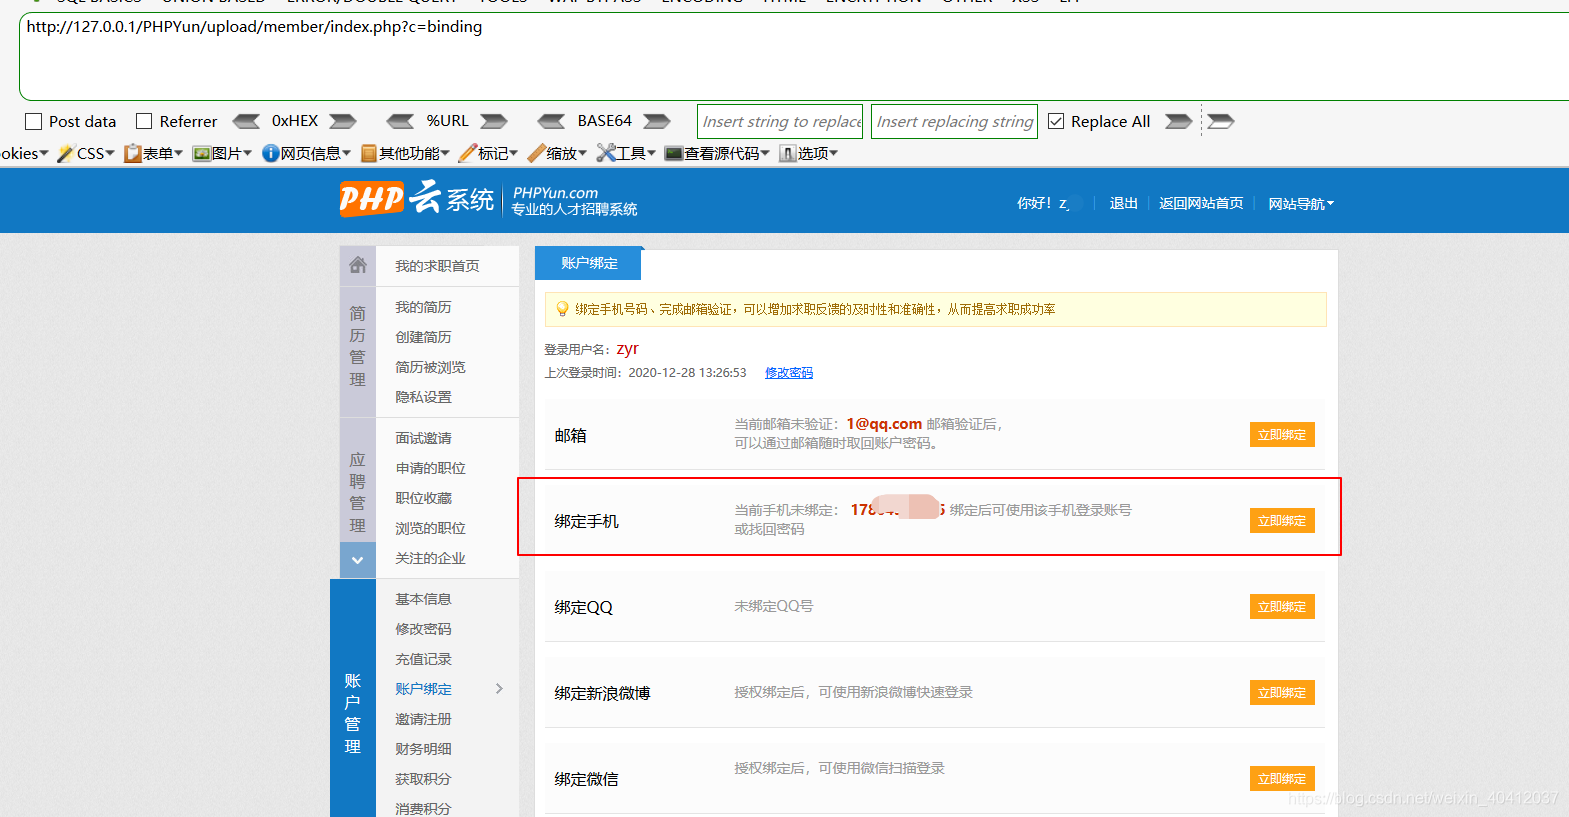Click the %URL encode right arrow
The width and height of the screenshot is (1569, 817).
point(494,121)
